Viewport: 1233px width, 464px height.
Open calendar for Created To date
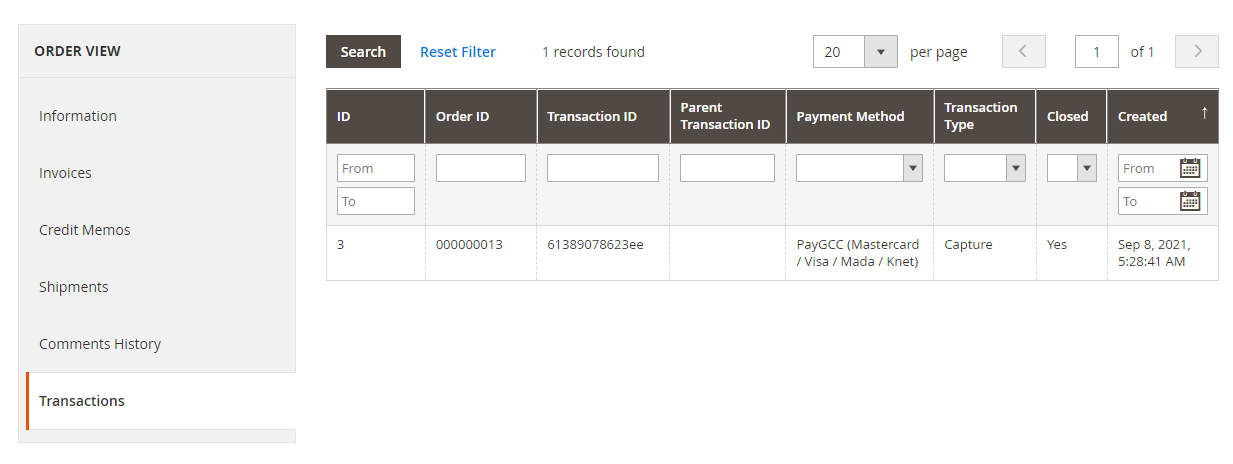pyautogui.click(x=1190, y=201)
